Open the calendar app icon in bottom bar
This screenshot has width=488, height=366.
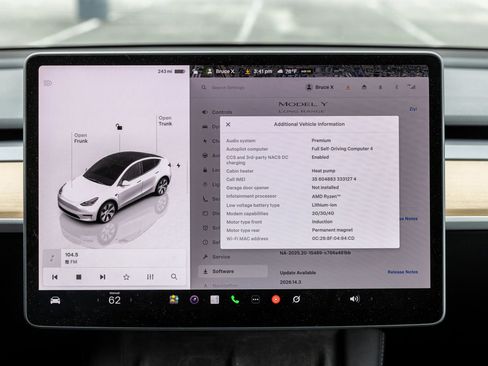[x=215, y=300]
